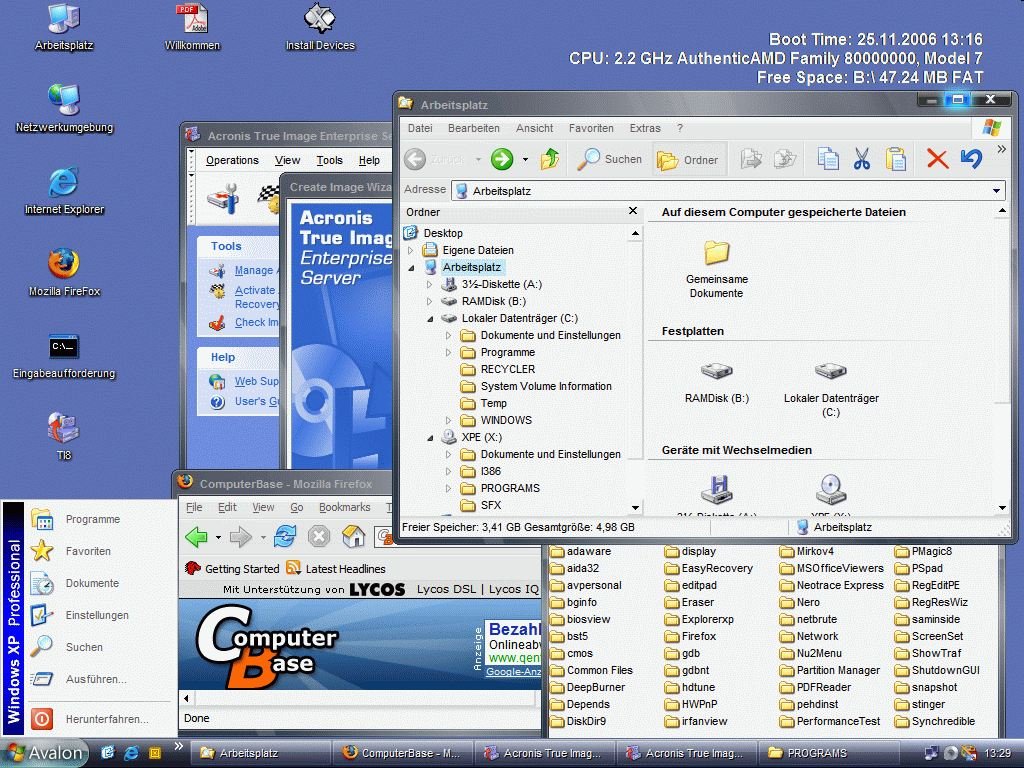Click the Firefox home icon
Image resolution: width=1024 pixels, height=768 pixels.
tap(353, 537)
